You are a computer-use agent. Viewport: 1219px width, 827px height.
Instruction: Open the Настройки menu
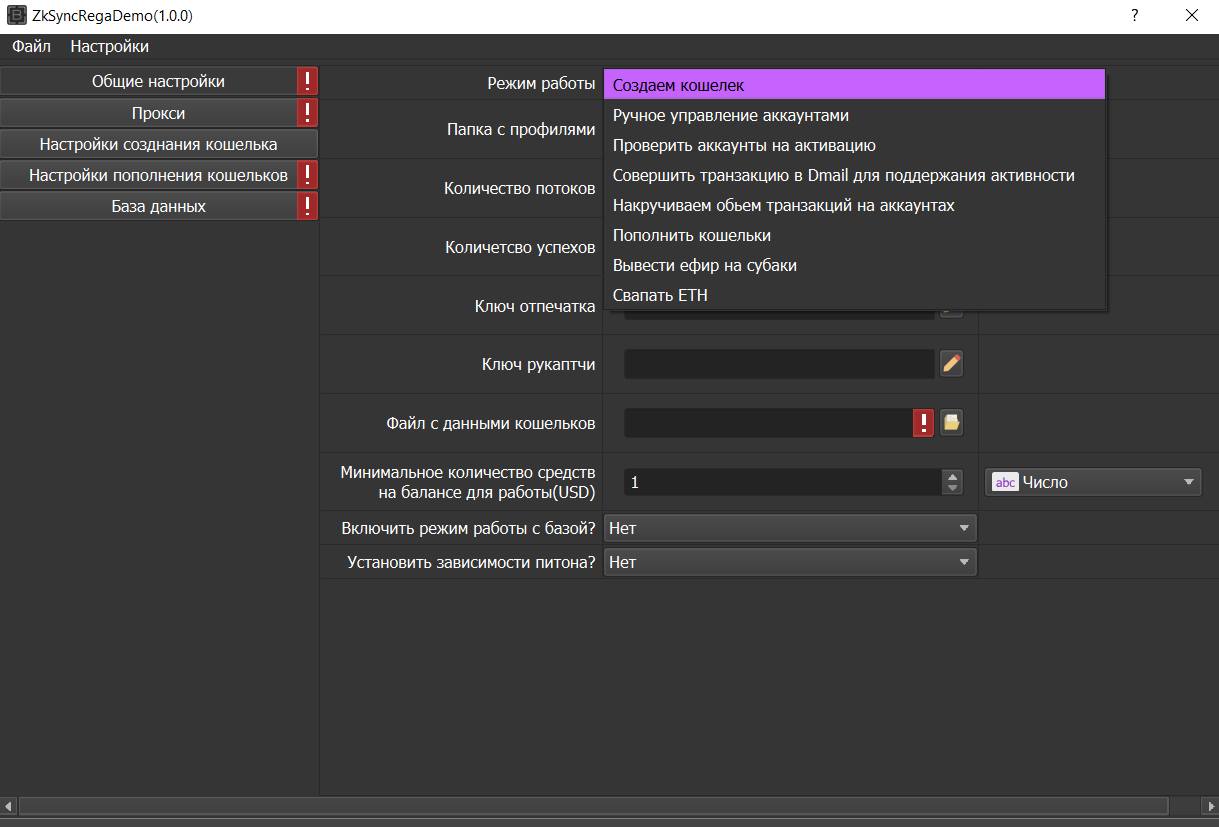point(110,46)
